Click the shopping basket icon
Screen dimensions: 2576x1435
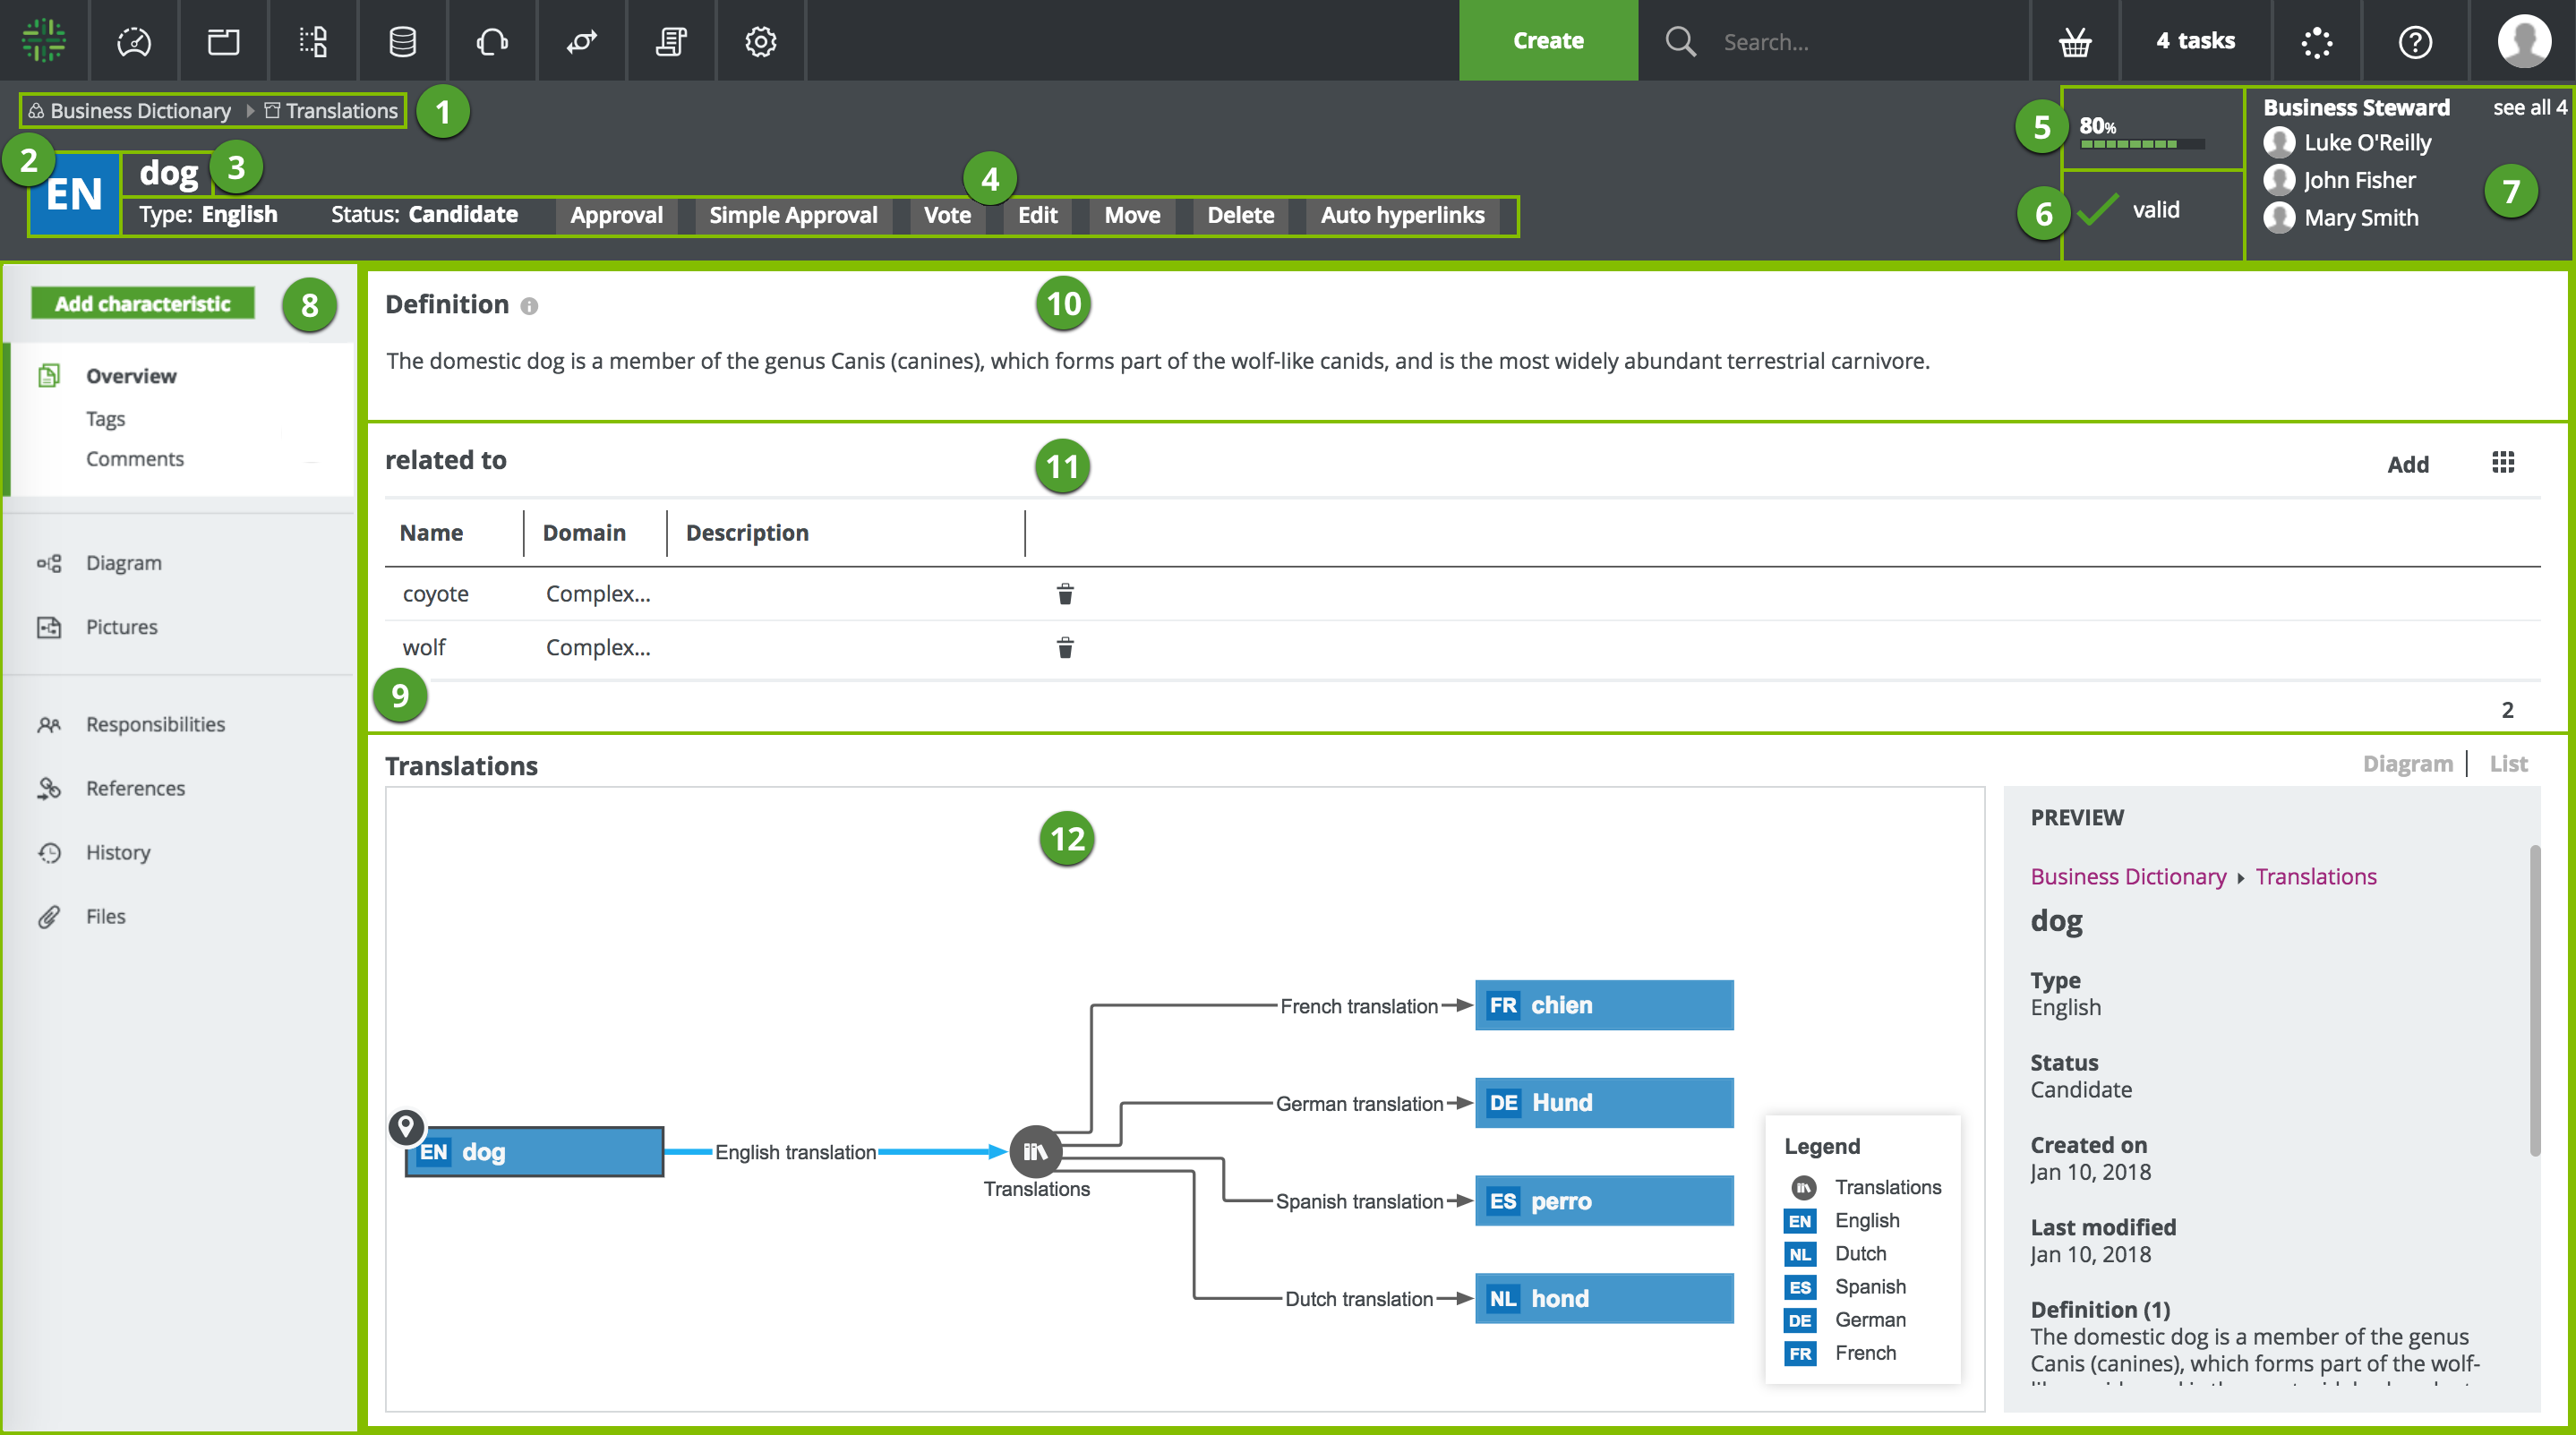pos(2075,41)
